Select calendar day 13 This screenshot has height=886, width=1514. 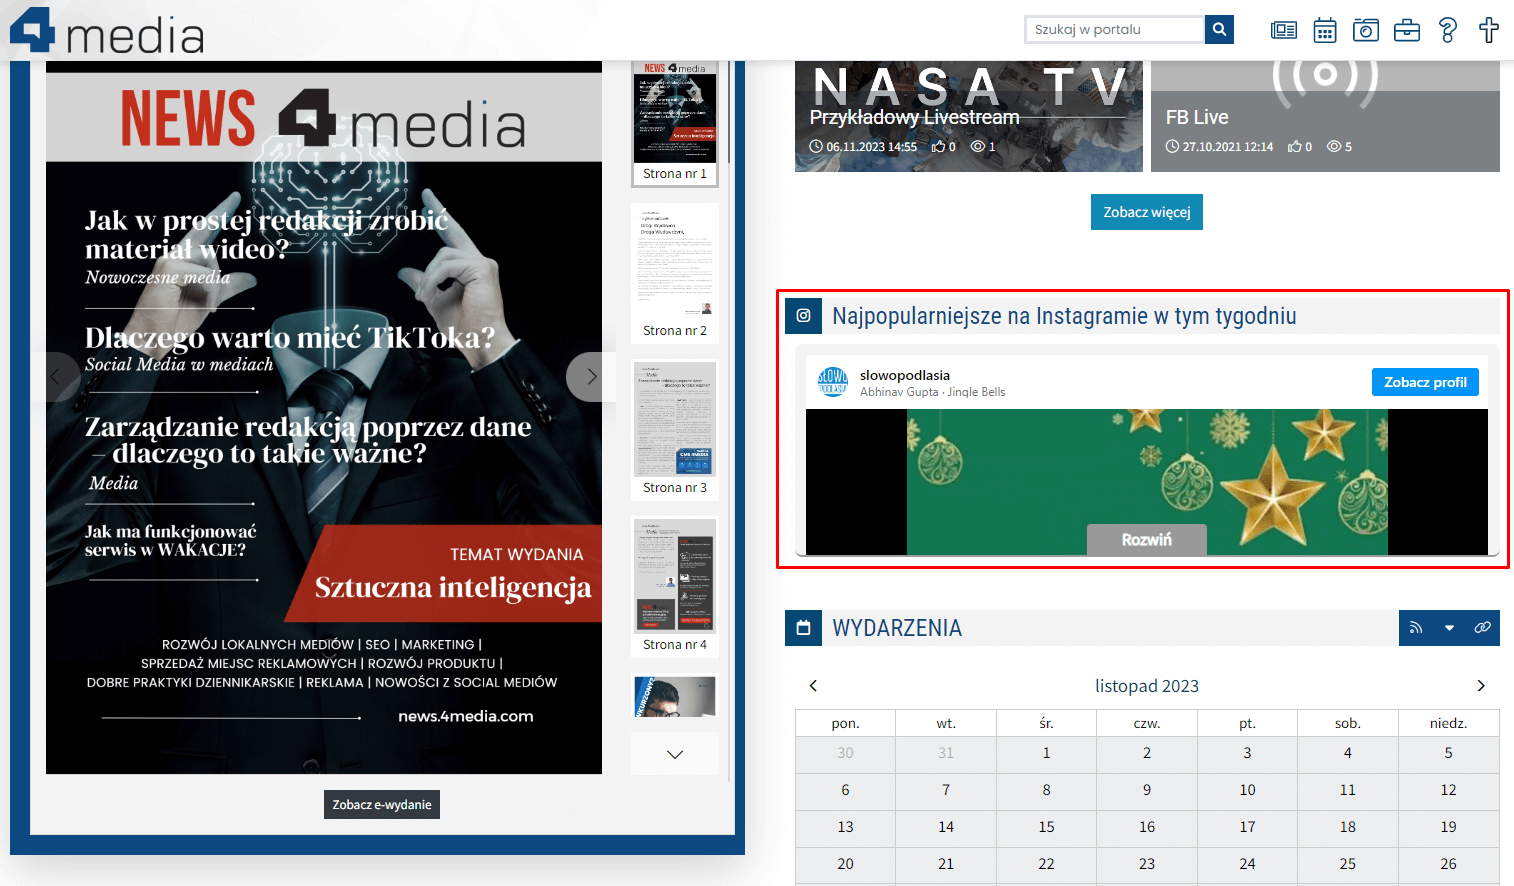pos(845,827)
